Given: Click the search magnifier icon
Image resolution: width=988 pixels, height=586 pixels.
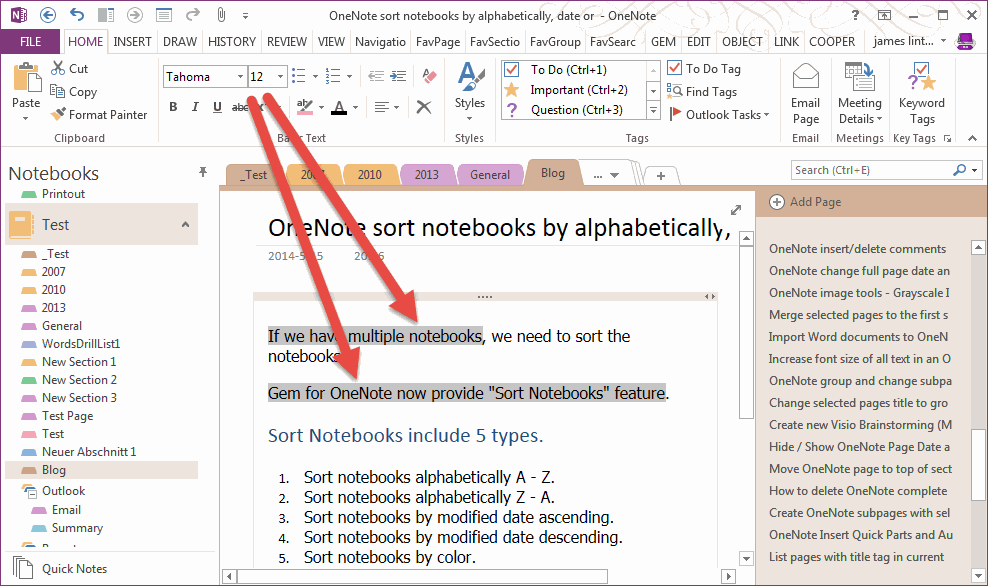Looking at the screenshot, I should pyautogui.click(x=960, y=170).
